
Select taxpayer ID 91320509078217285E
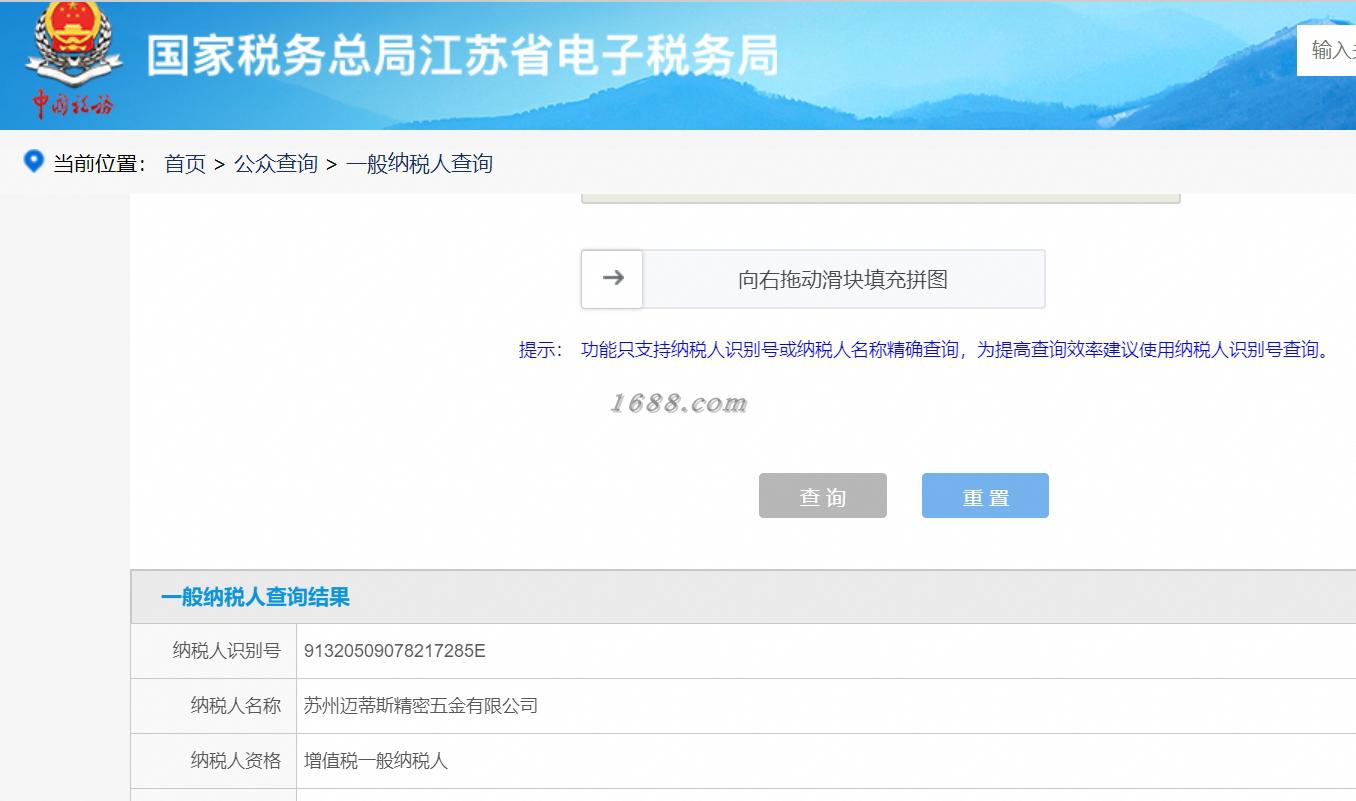395,651
